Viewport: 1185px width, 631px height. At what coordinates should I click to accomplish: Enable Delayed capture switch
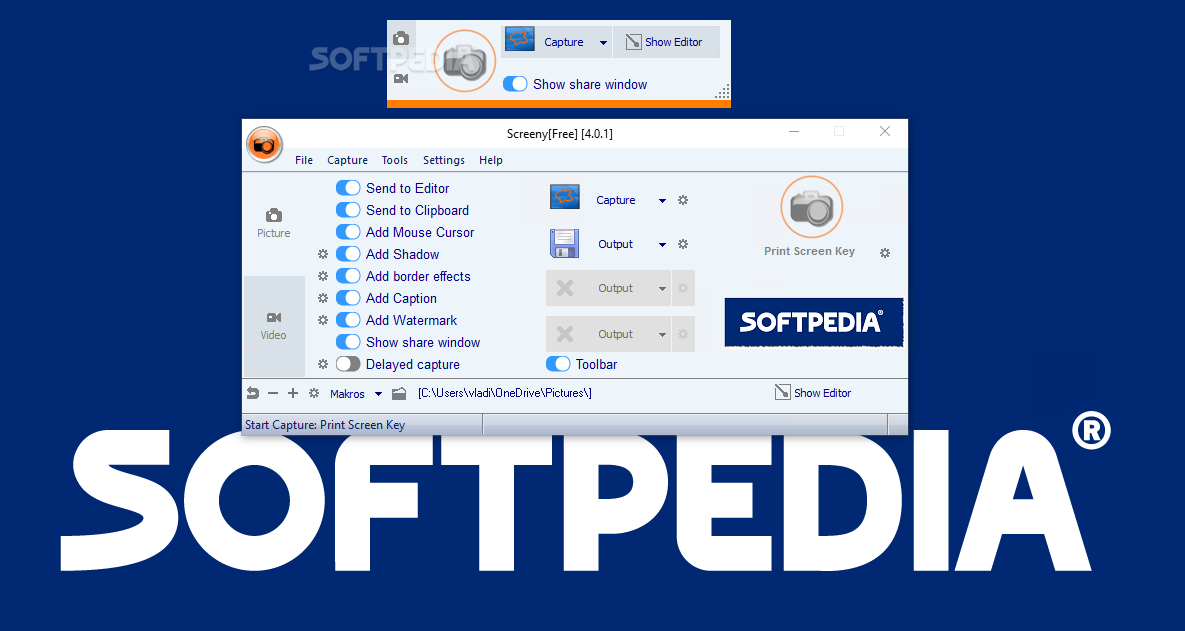pos(348,363)
